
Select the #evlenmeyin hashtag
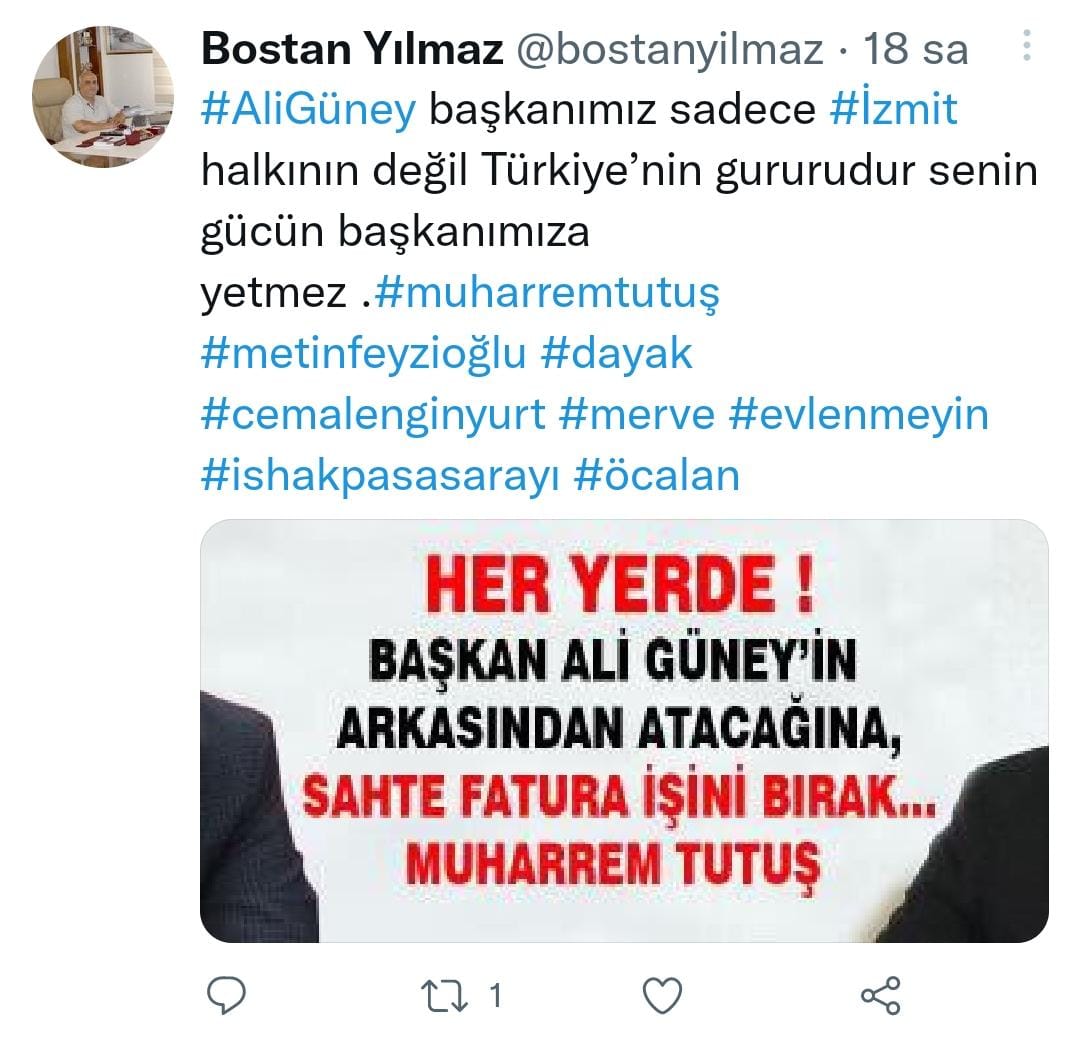[x=859, y=415]
